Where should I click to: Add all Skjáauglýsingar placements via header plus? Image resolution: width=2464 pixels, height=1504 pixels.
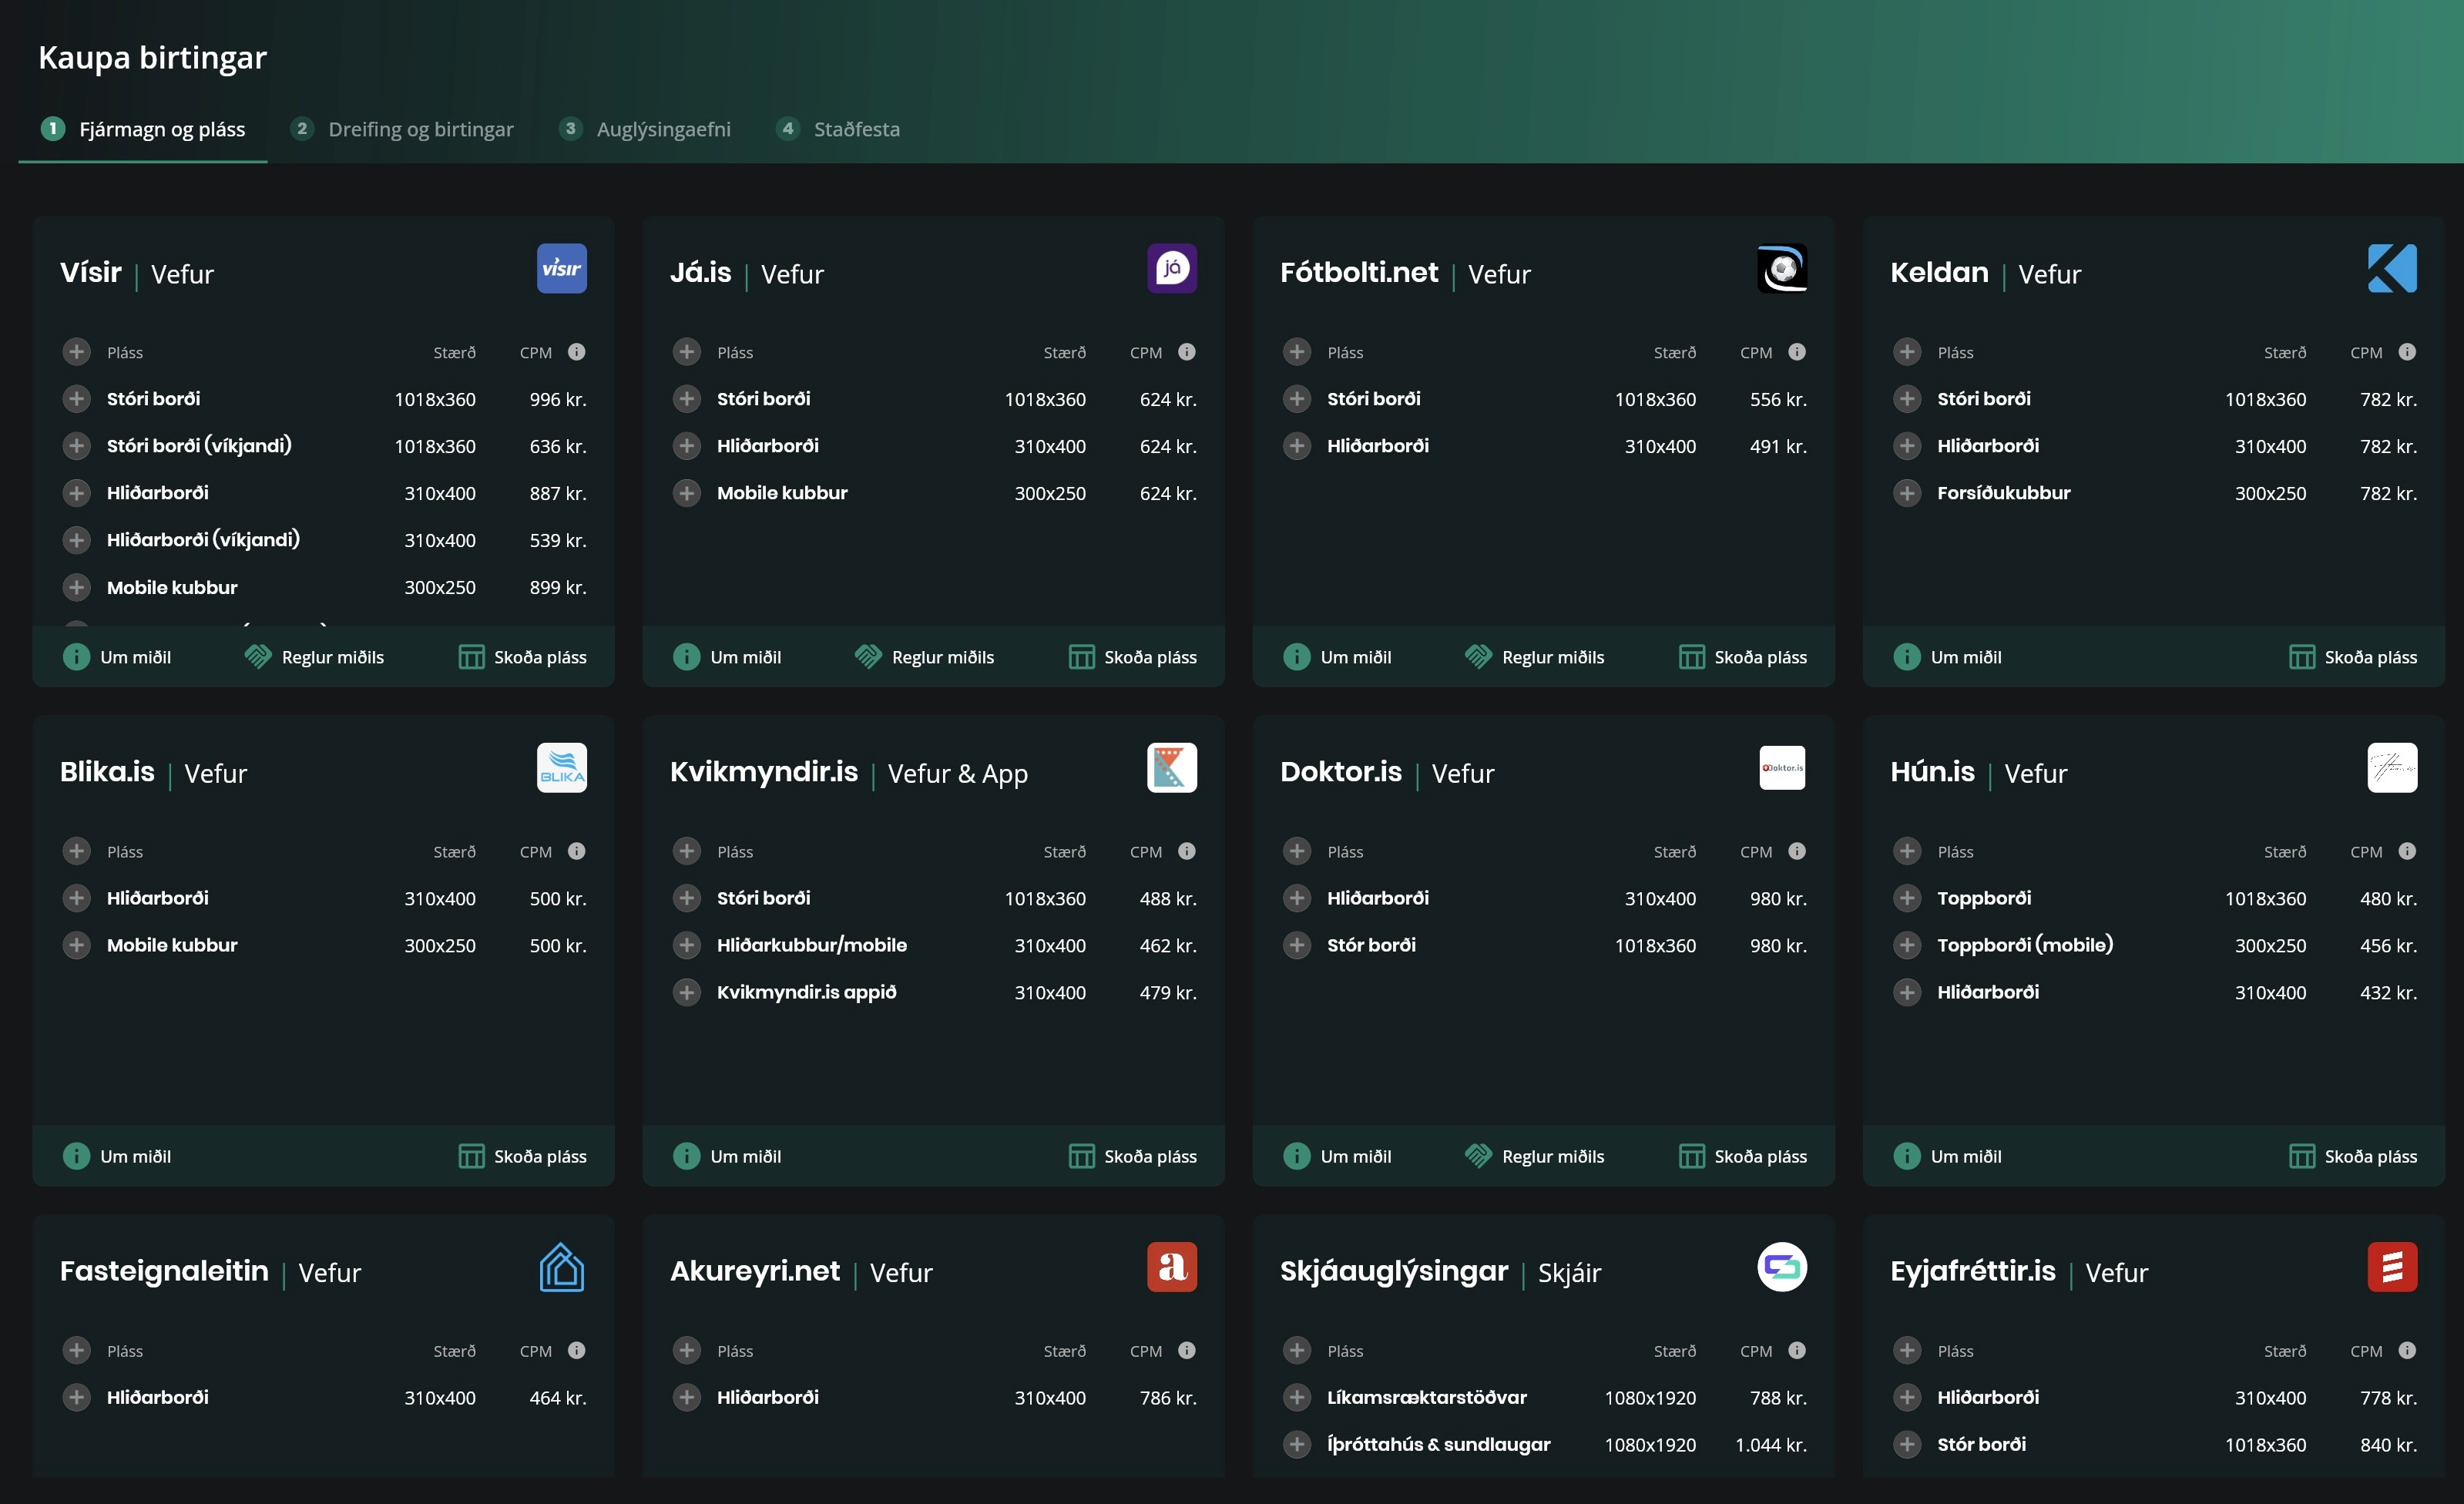pyautogui.click(x=1296, y=1349)
